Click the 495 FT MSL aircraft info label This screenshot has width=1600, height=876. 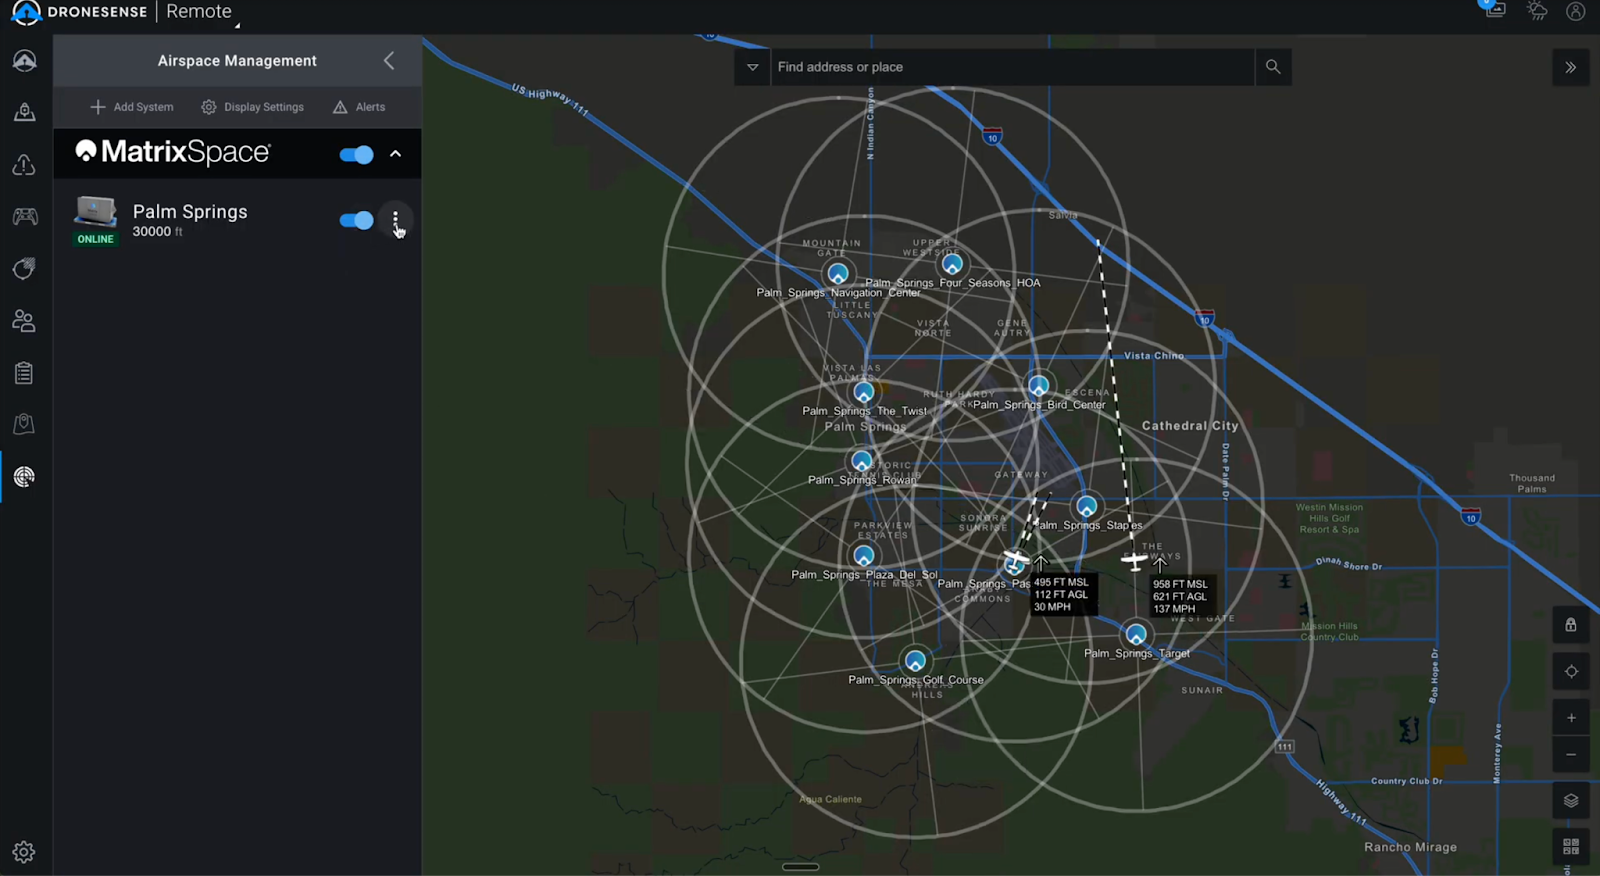click(x=1063, y=594)
